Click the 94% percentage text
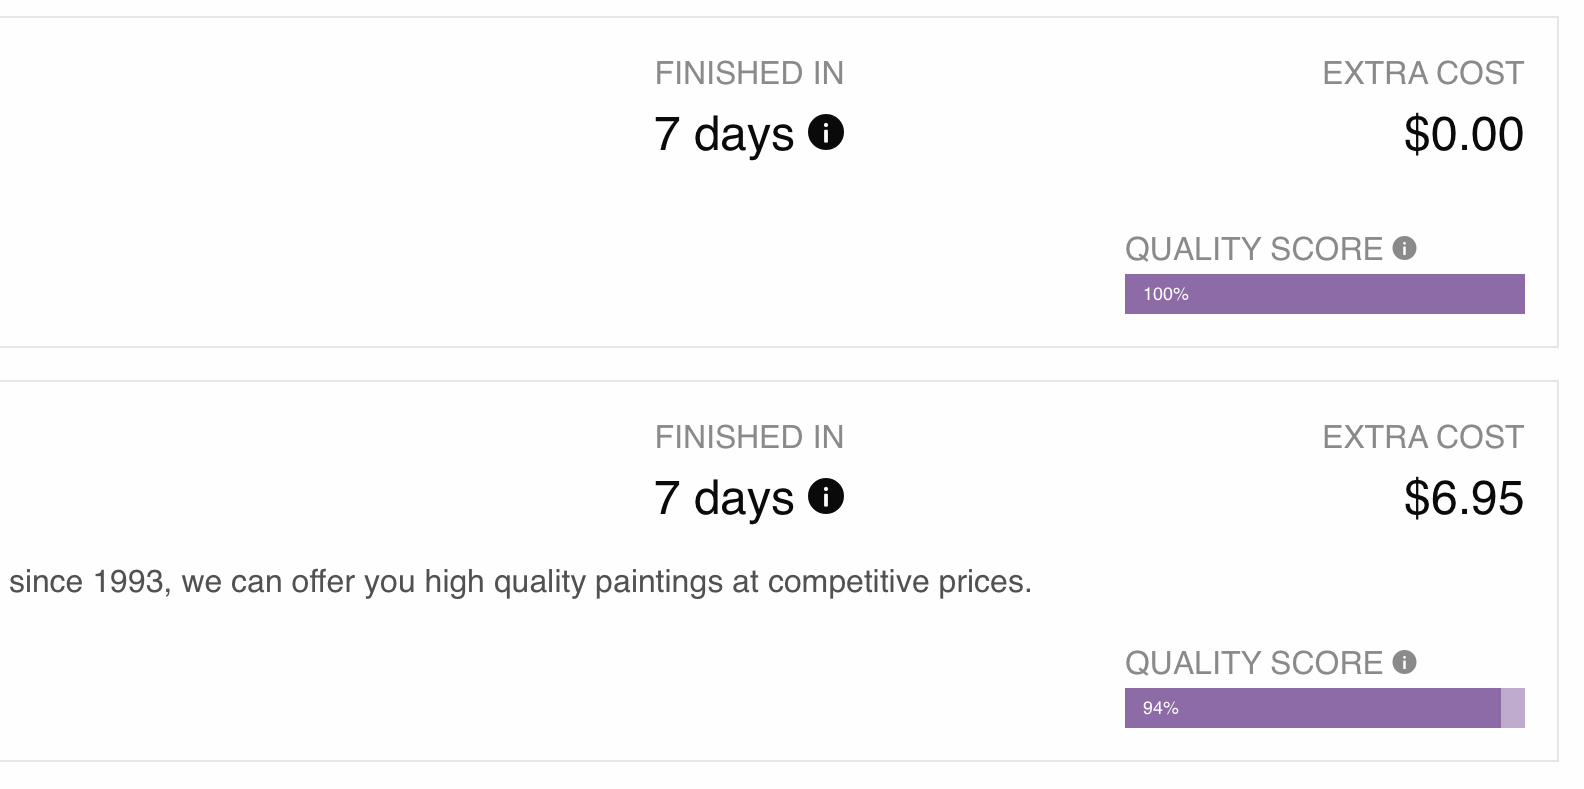This screenshot has width=1584, height=789. (1161, 708)
